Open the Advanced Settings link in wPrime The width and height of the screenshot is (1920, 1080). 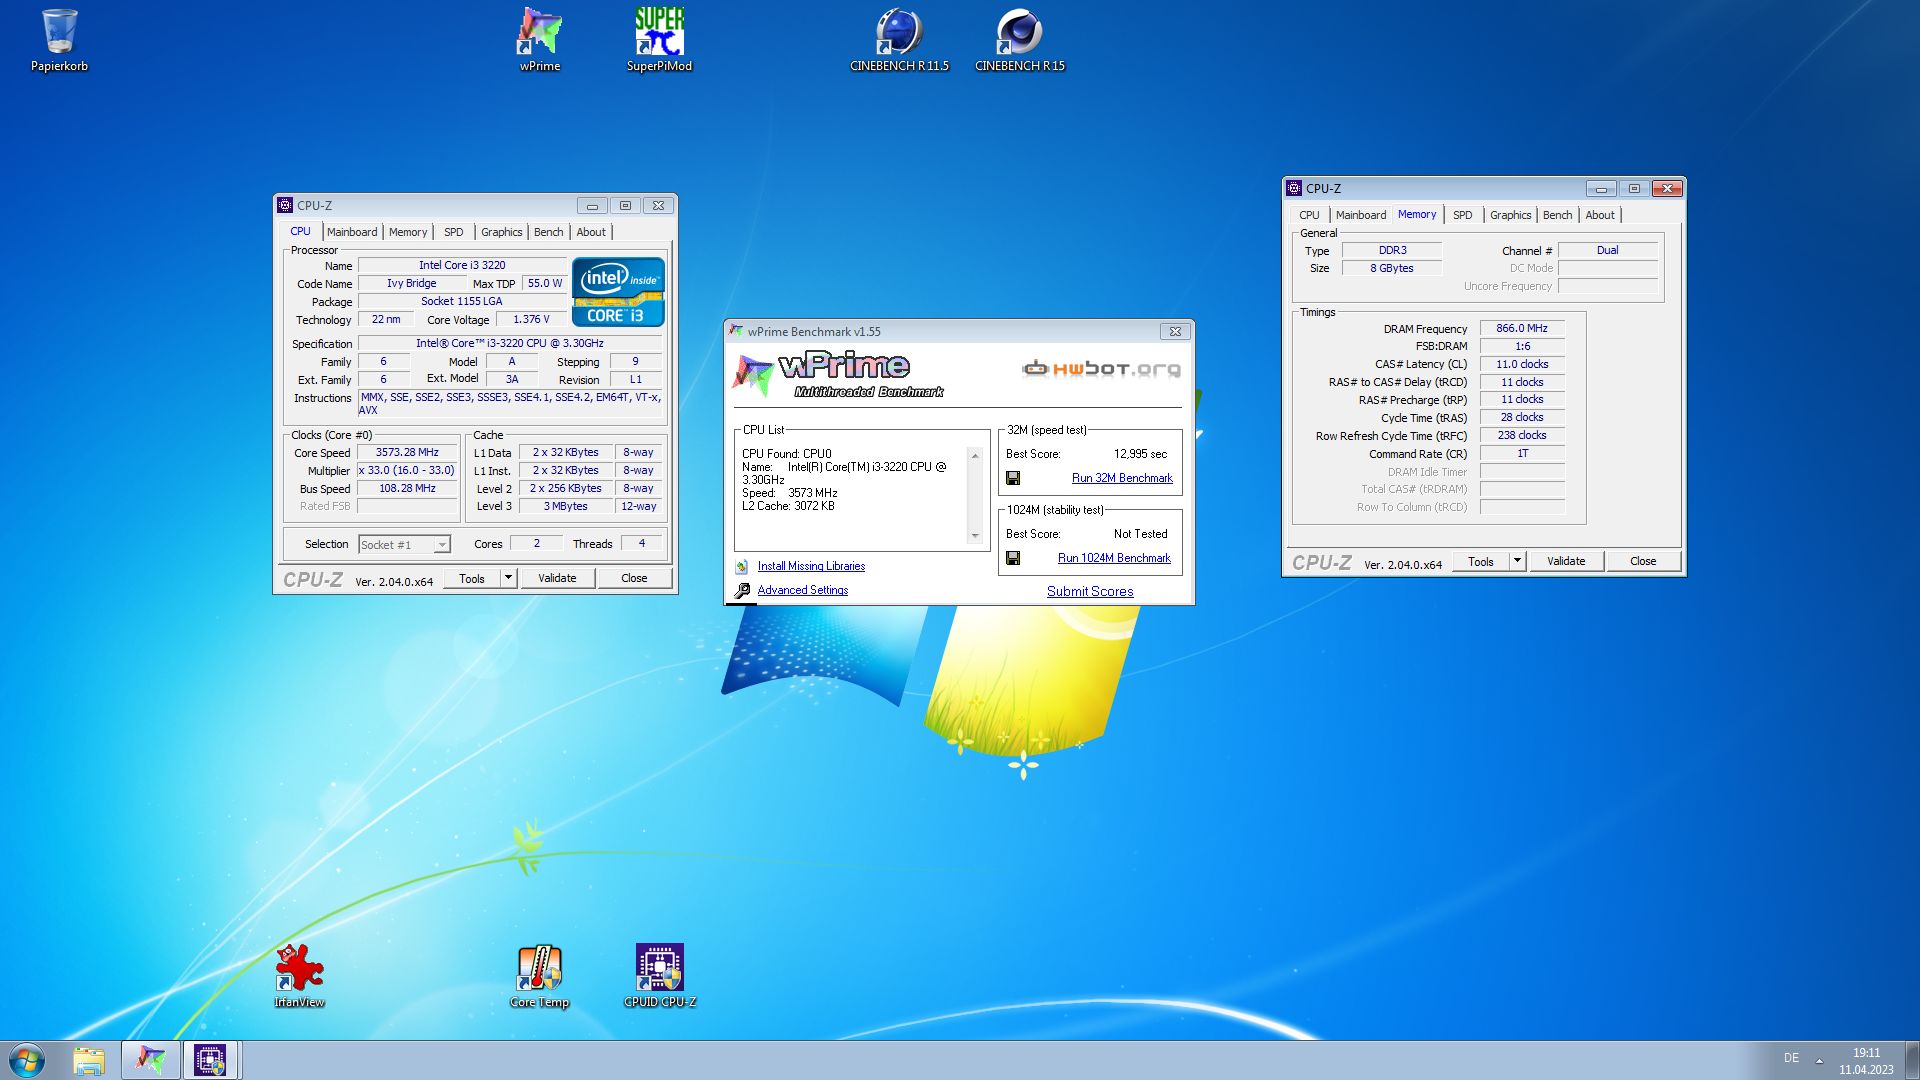point(803,590)
